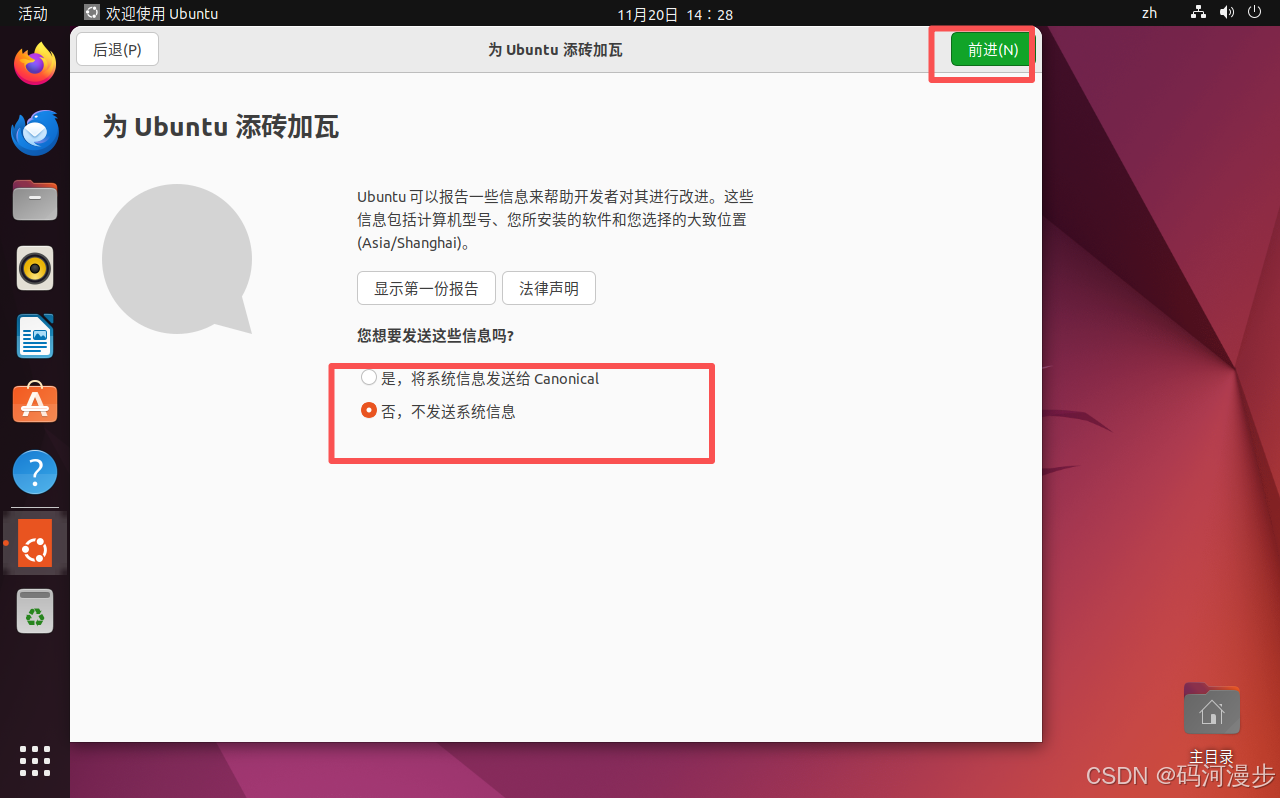
Task: Click the network status icon in top bar
Action: (1199, 13)
